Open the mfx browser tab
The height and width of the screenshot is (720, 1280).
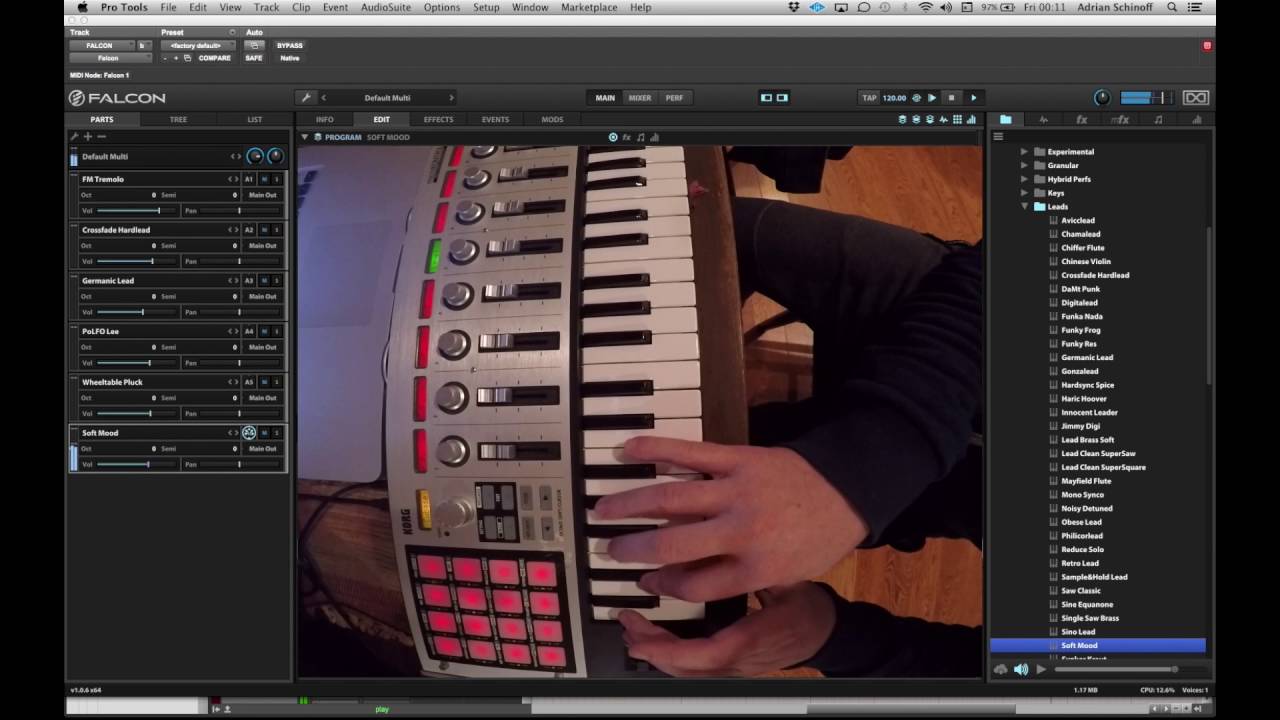1120,119
